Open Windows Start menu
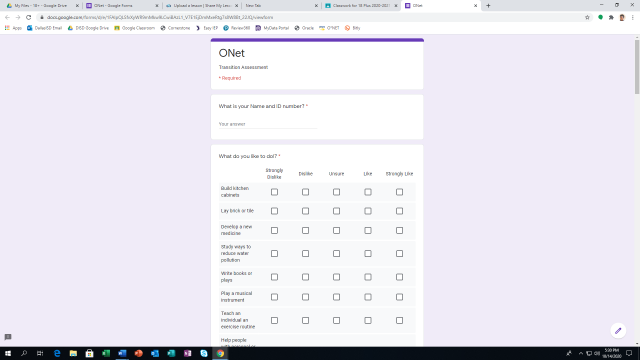The width and height of the screenshot is (640, 360). [8, 353]
